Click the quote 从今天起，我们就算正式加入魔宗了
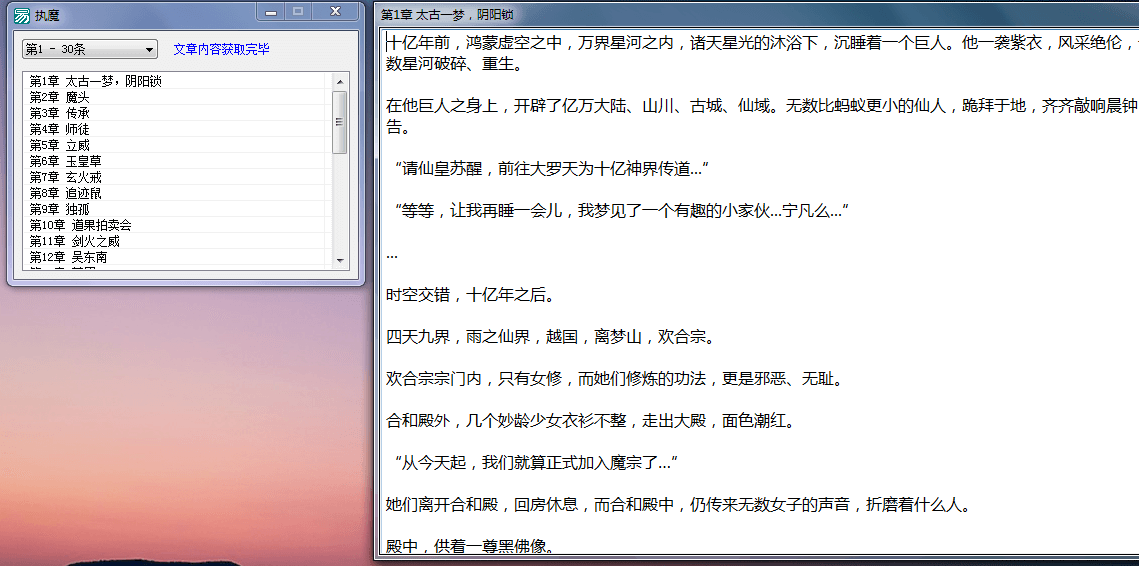This screenshot has height=566, width=1139. tap(536, 464)
